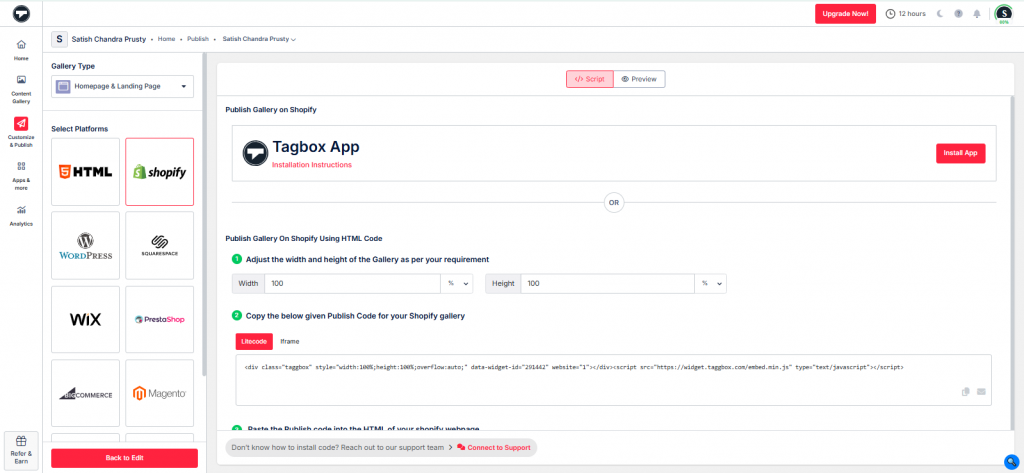1024x473 pixels.
Task: Open the Gallery Type dropdown
Action: [122, 86]
